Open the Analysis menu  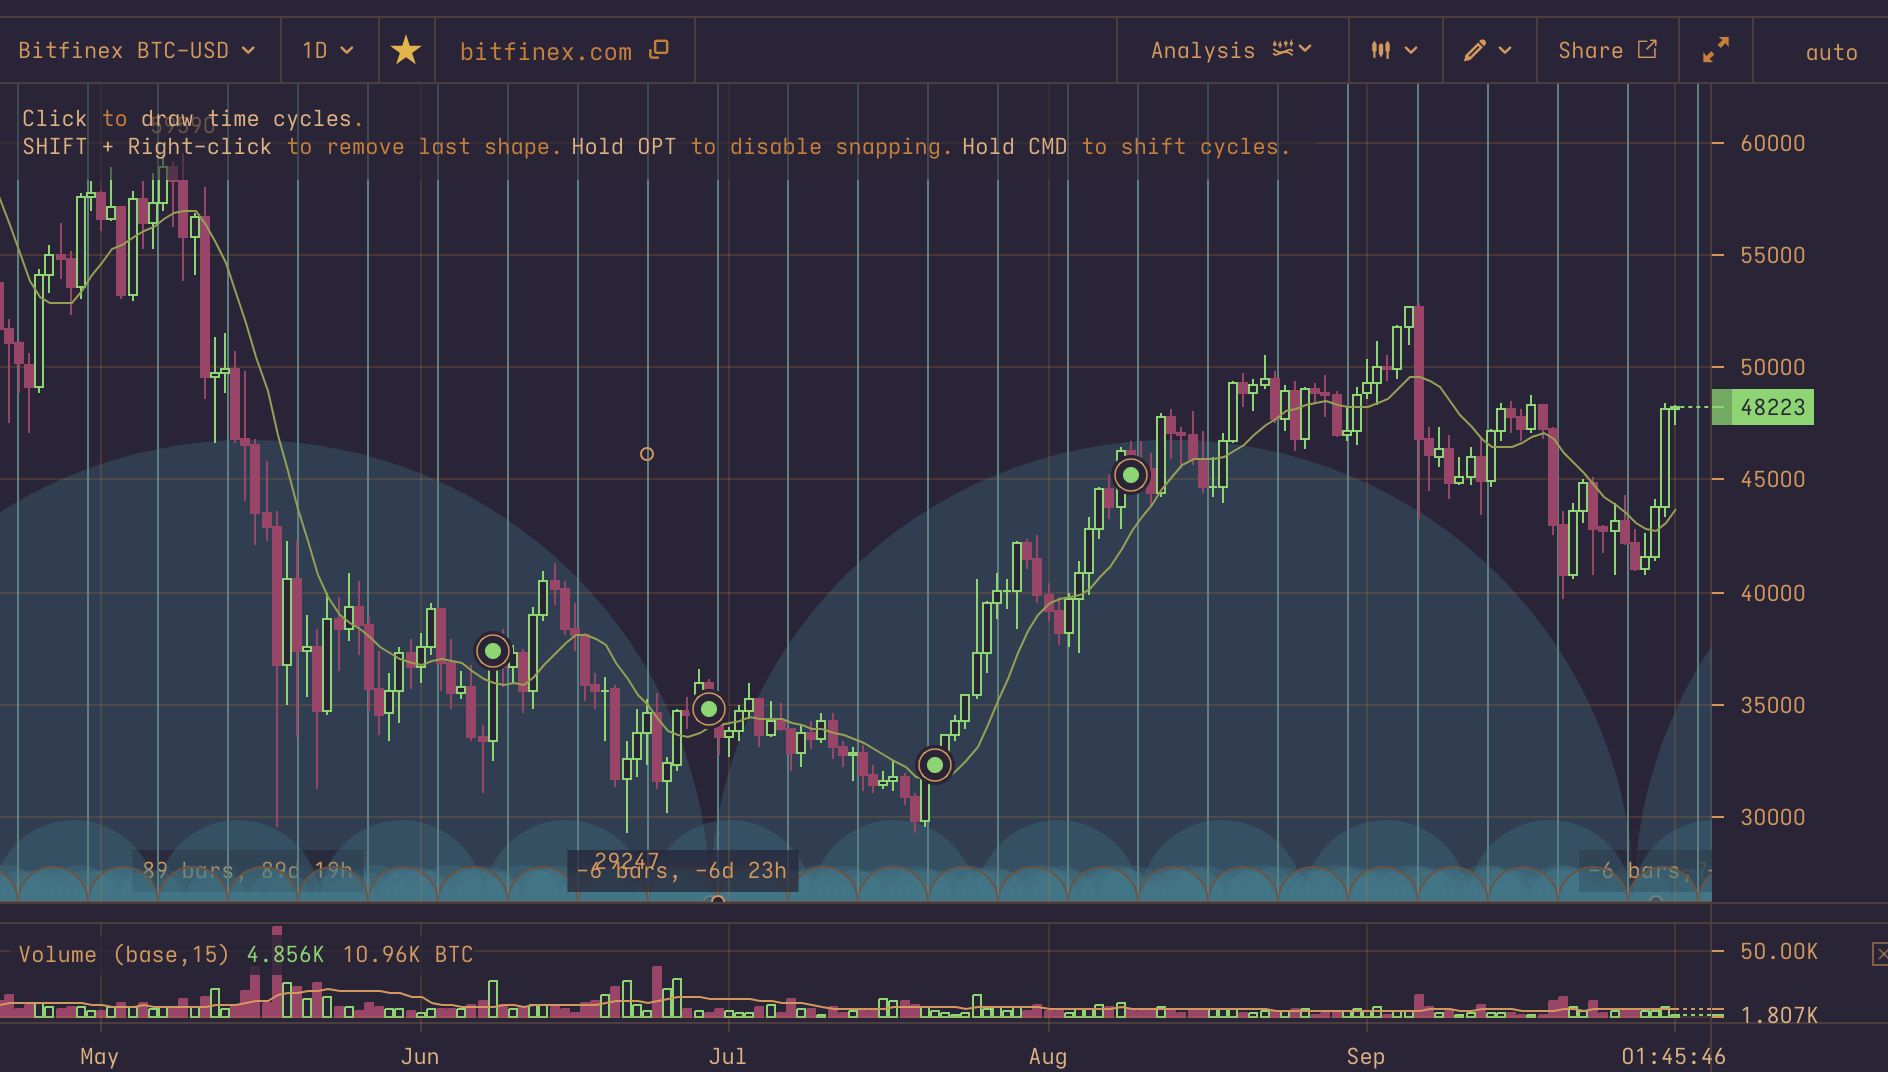(x=1231, y=50)
